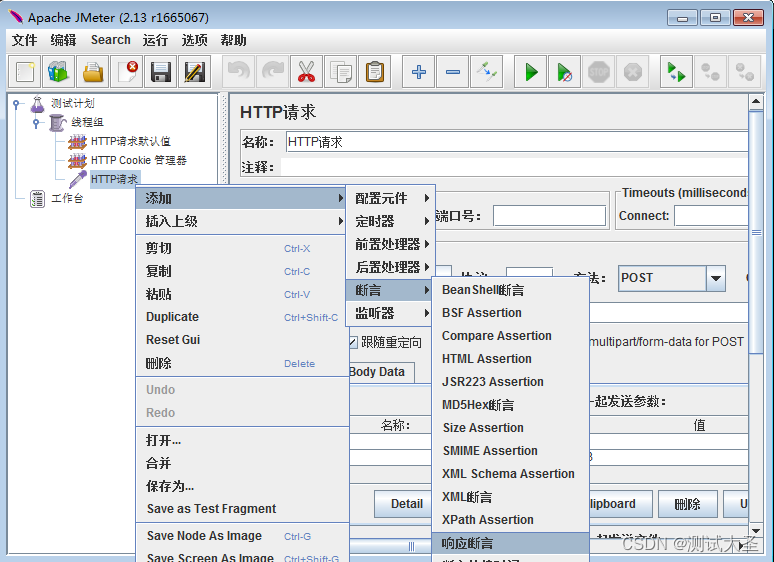Click the Remote start all icon

[676, 72]
